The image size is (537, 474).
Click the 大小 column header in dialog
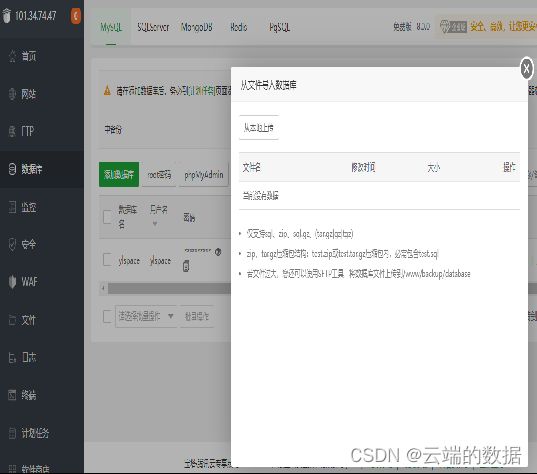click(434, 168)
